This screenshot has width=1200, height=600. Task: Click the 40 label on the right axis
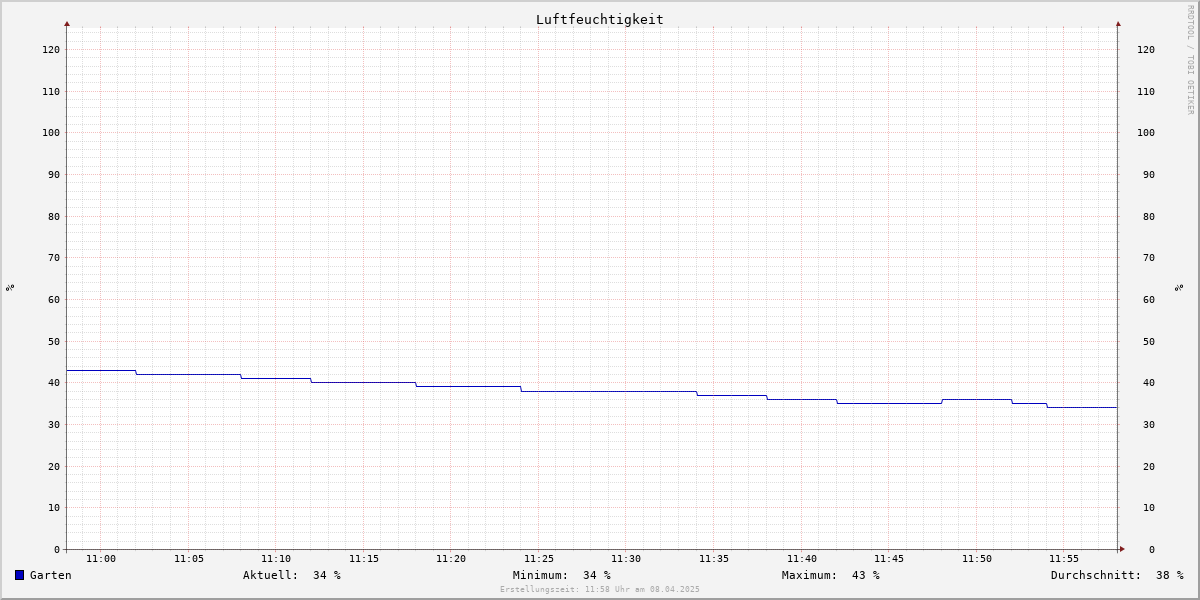point(1149,382)
